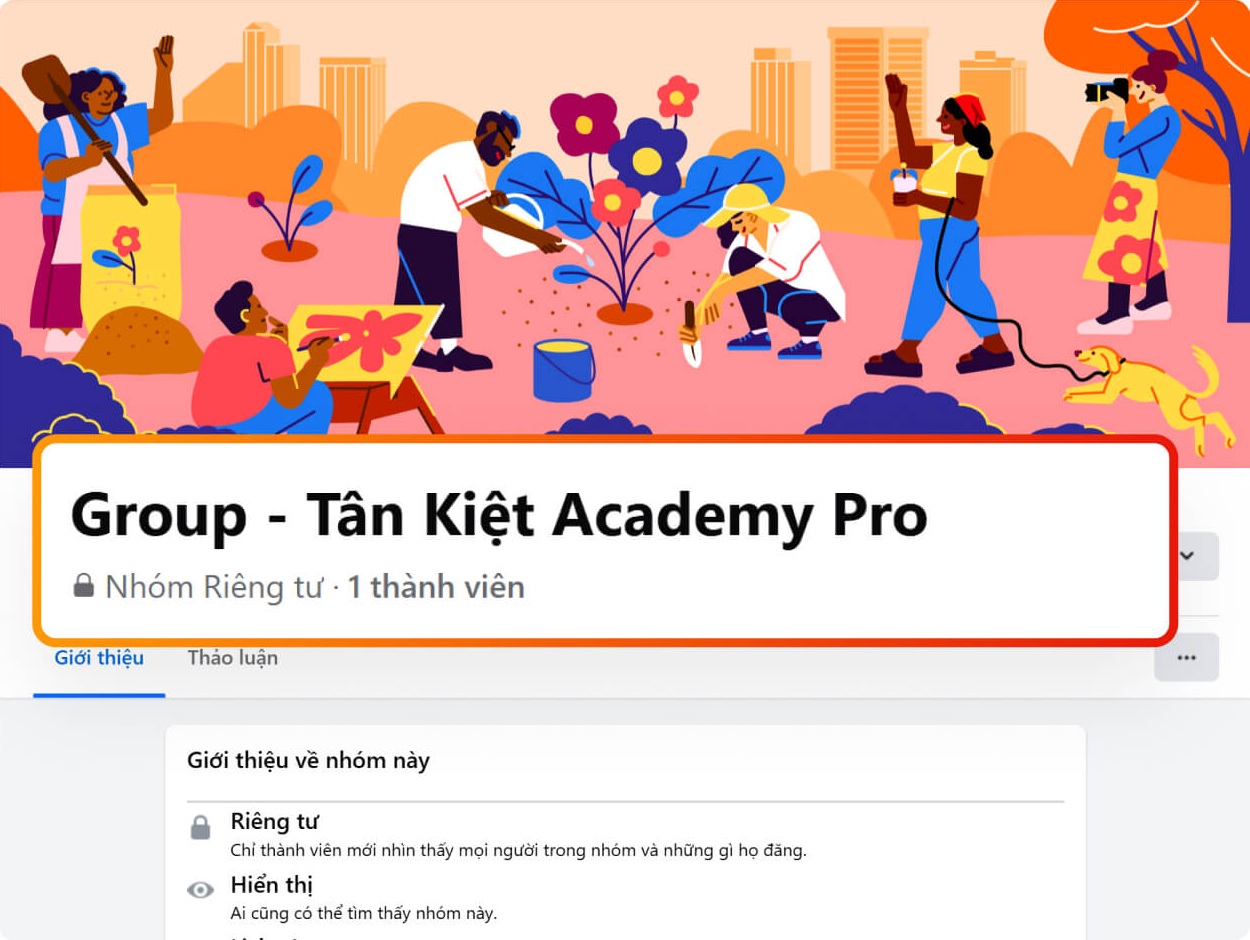The image size is (1250, 940).
Task: Click the Riêng tư heading in about section
Action: (x=274, y=822)
